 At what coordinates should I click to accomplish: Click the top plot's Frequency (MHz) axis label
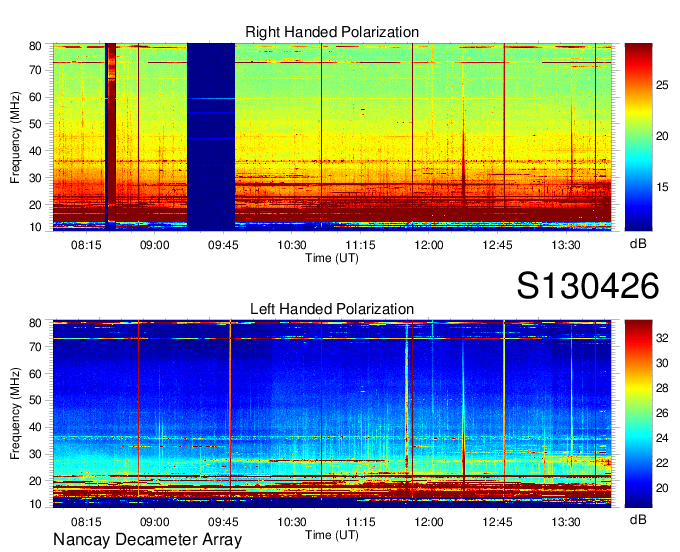pyautogui.click(x=15, y=137)
